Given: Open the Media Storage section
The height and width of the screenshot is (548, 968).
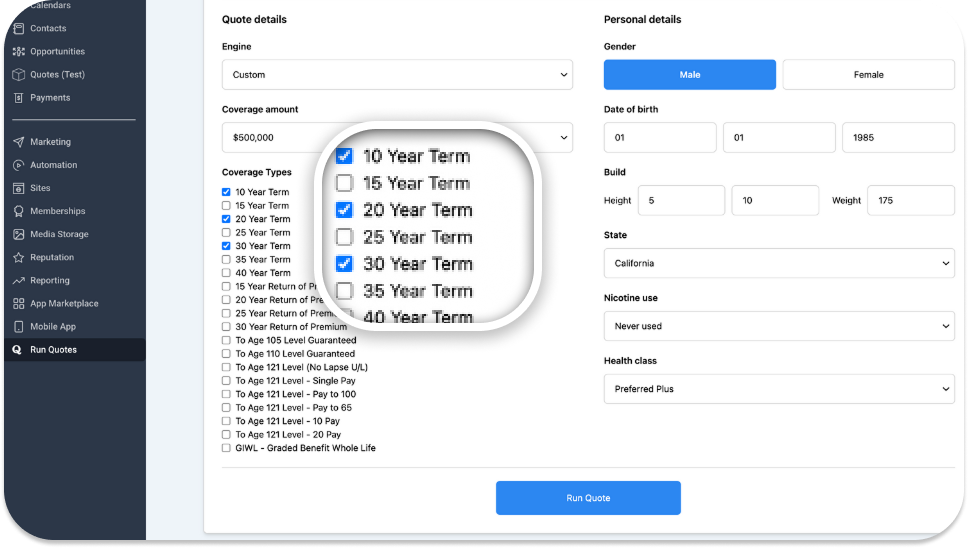Looking at the screenshot, I should coord(74,235).
